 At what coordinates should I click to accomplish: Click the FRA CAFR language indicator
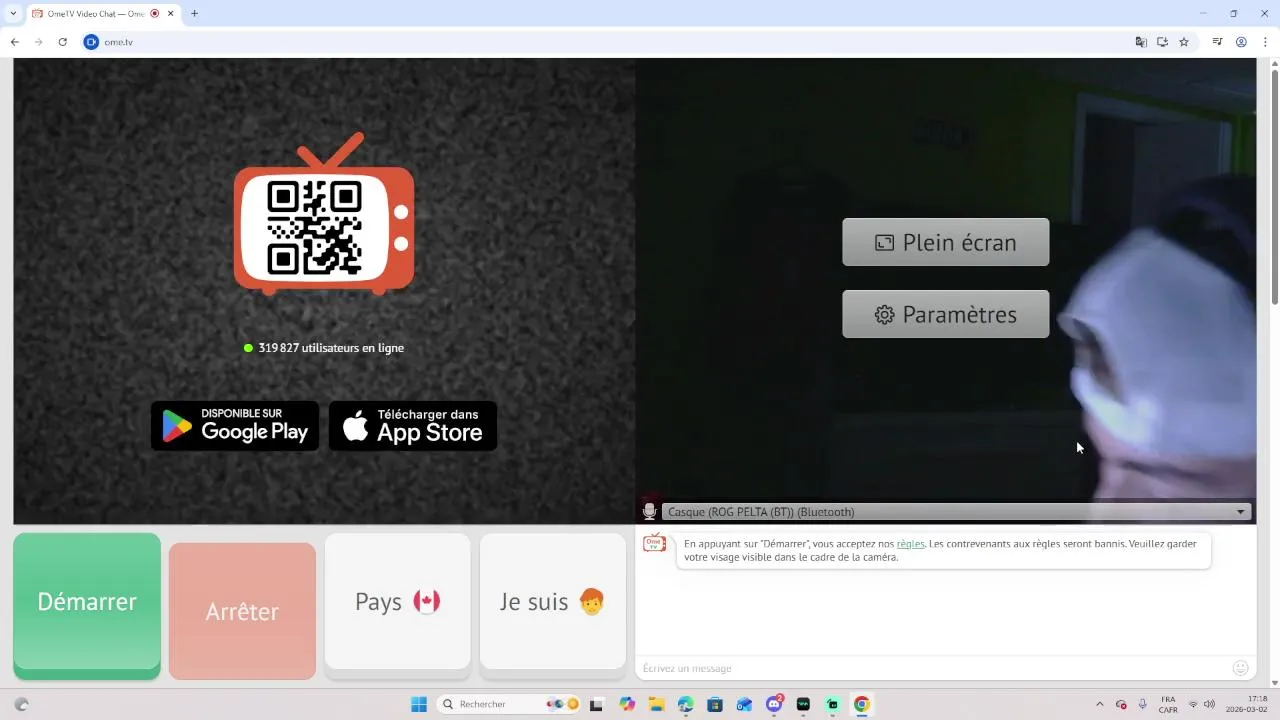[x=1168, y=704]
